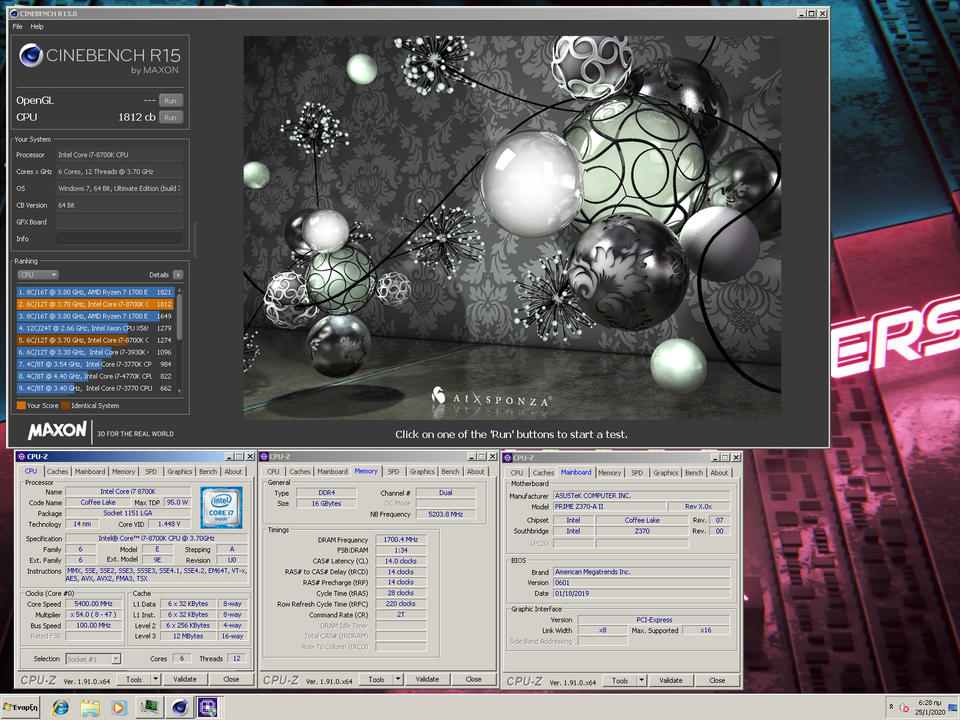Run the CPU benchmark test
Viewport: 960px width, 720px height.
(171, 117)
